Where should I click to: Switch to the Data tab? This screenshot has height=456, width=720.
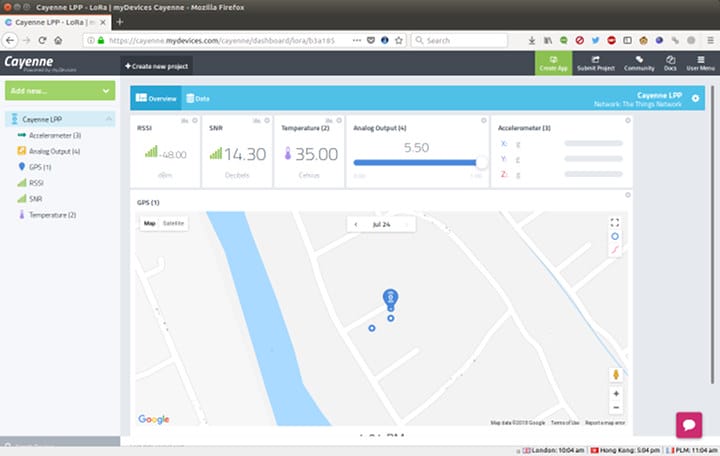[198, 98]
